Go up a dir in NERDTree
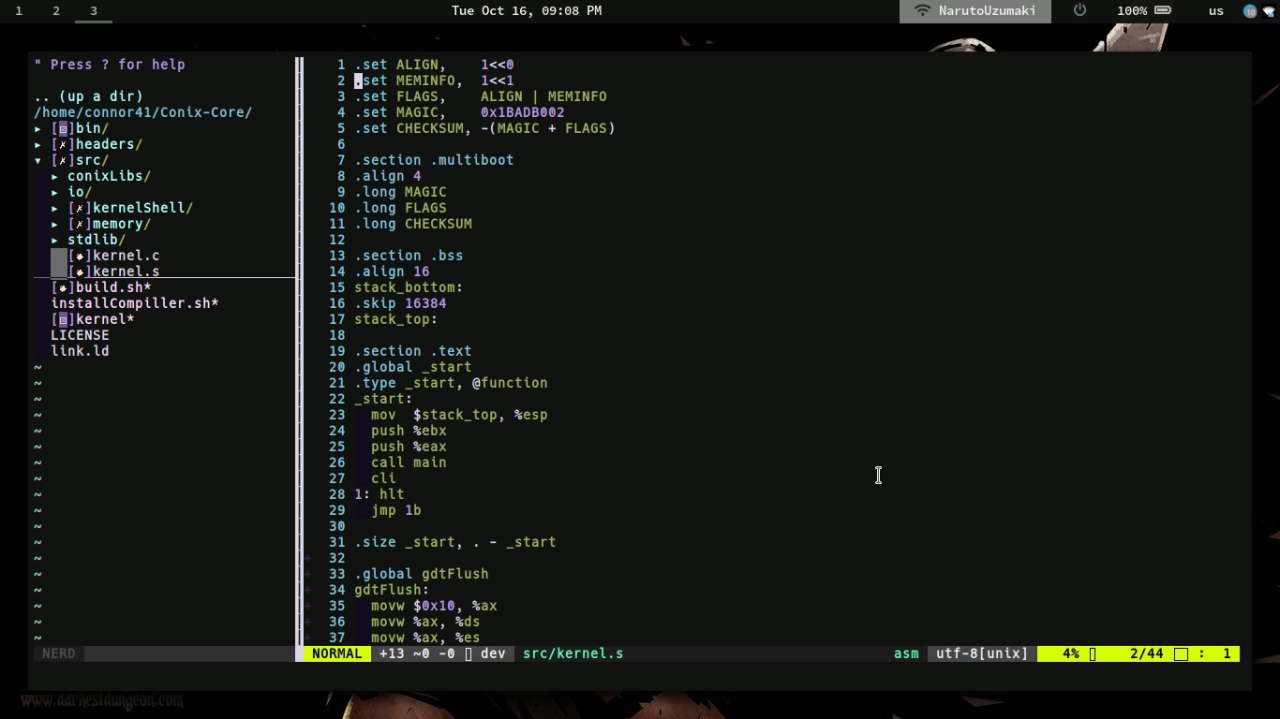 point(88,96)
